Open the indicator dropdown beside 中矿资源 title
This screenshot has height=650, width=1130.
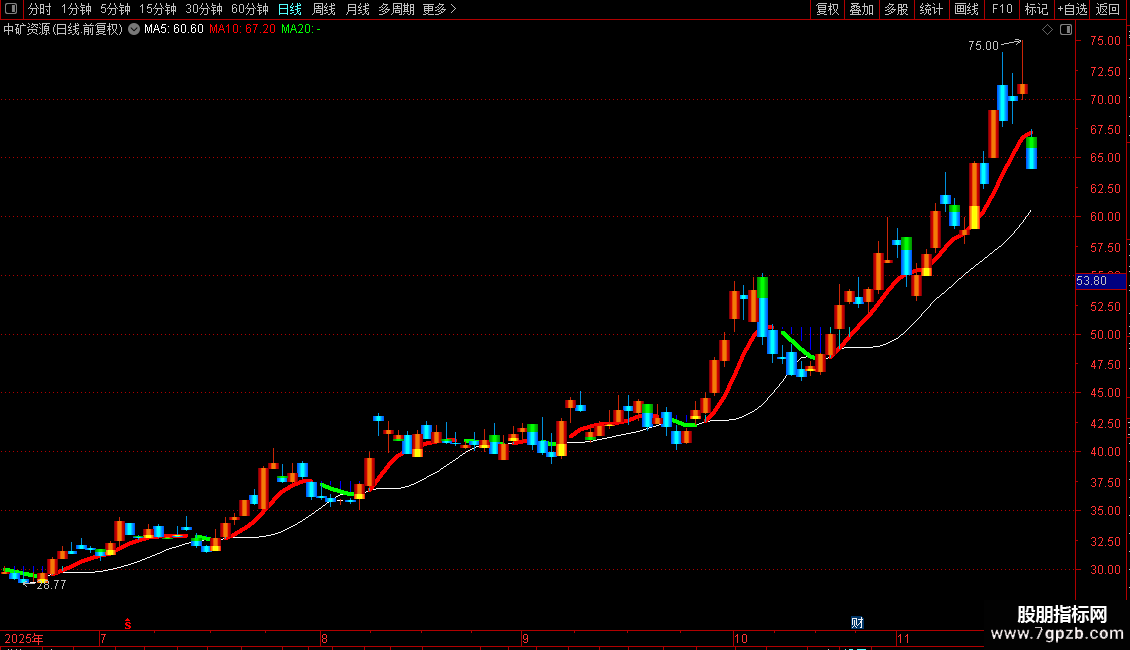[134, 30]
